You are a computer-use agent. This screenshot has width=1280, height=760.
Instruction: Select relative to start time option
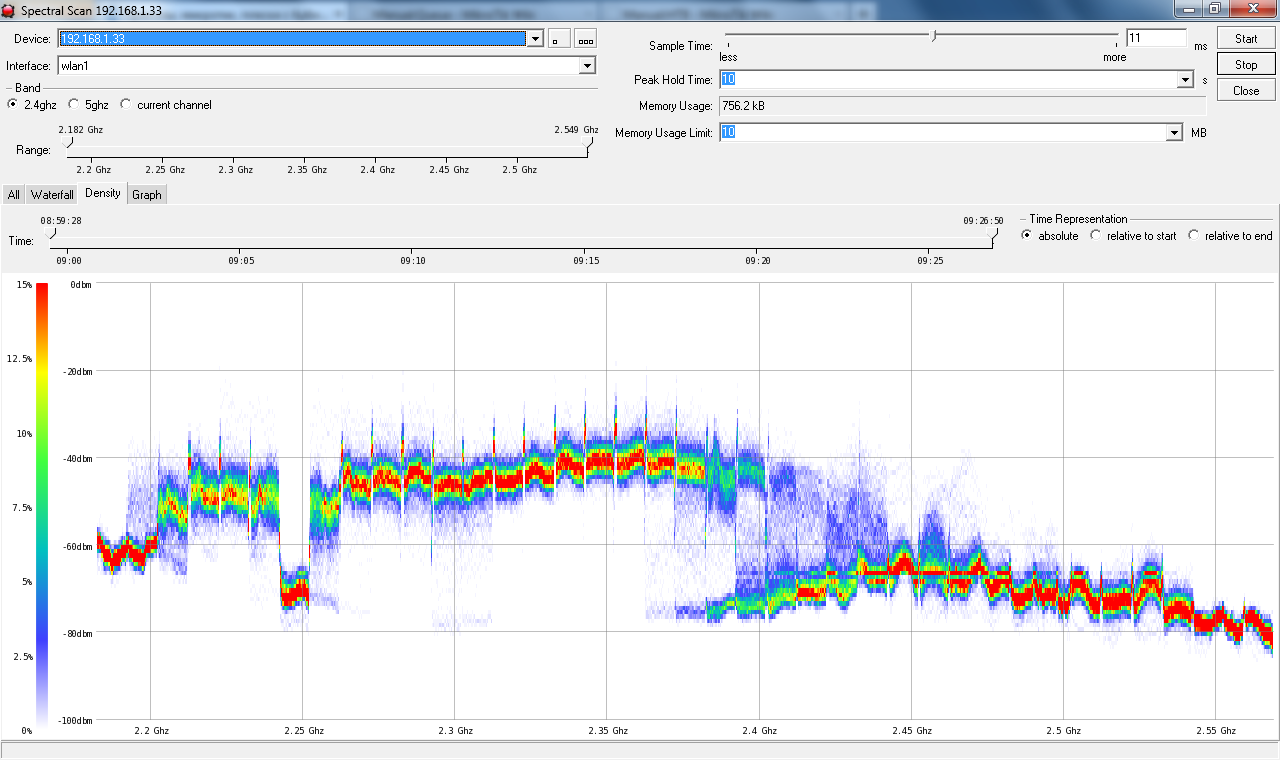(1096, 236)
